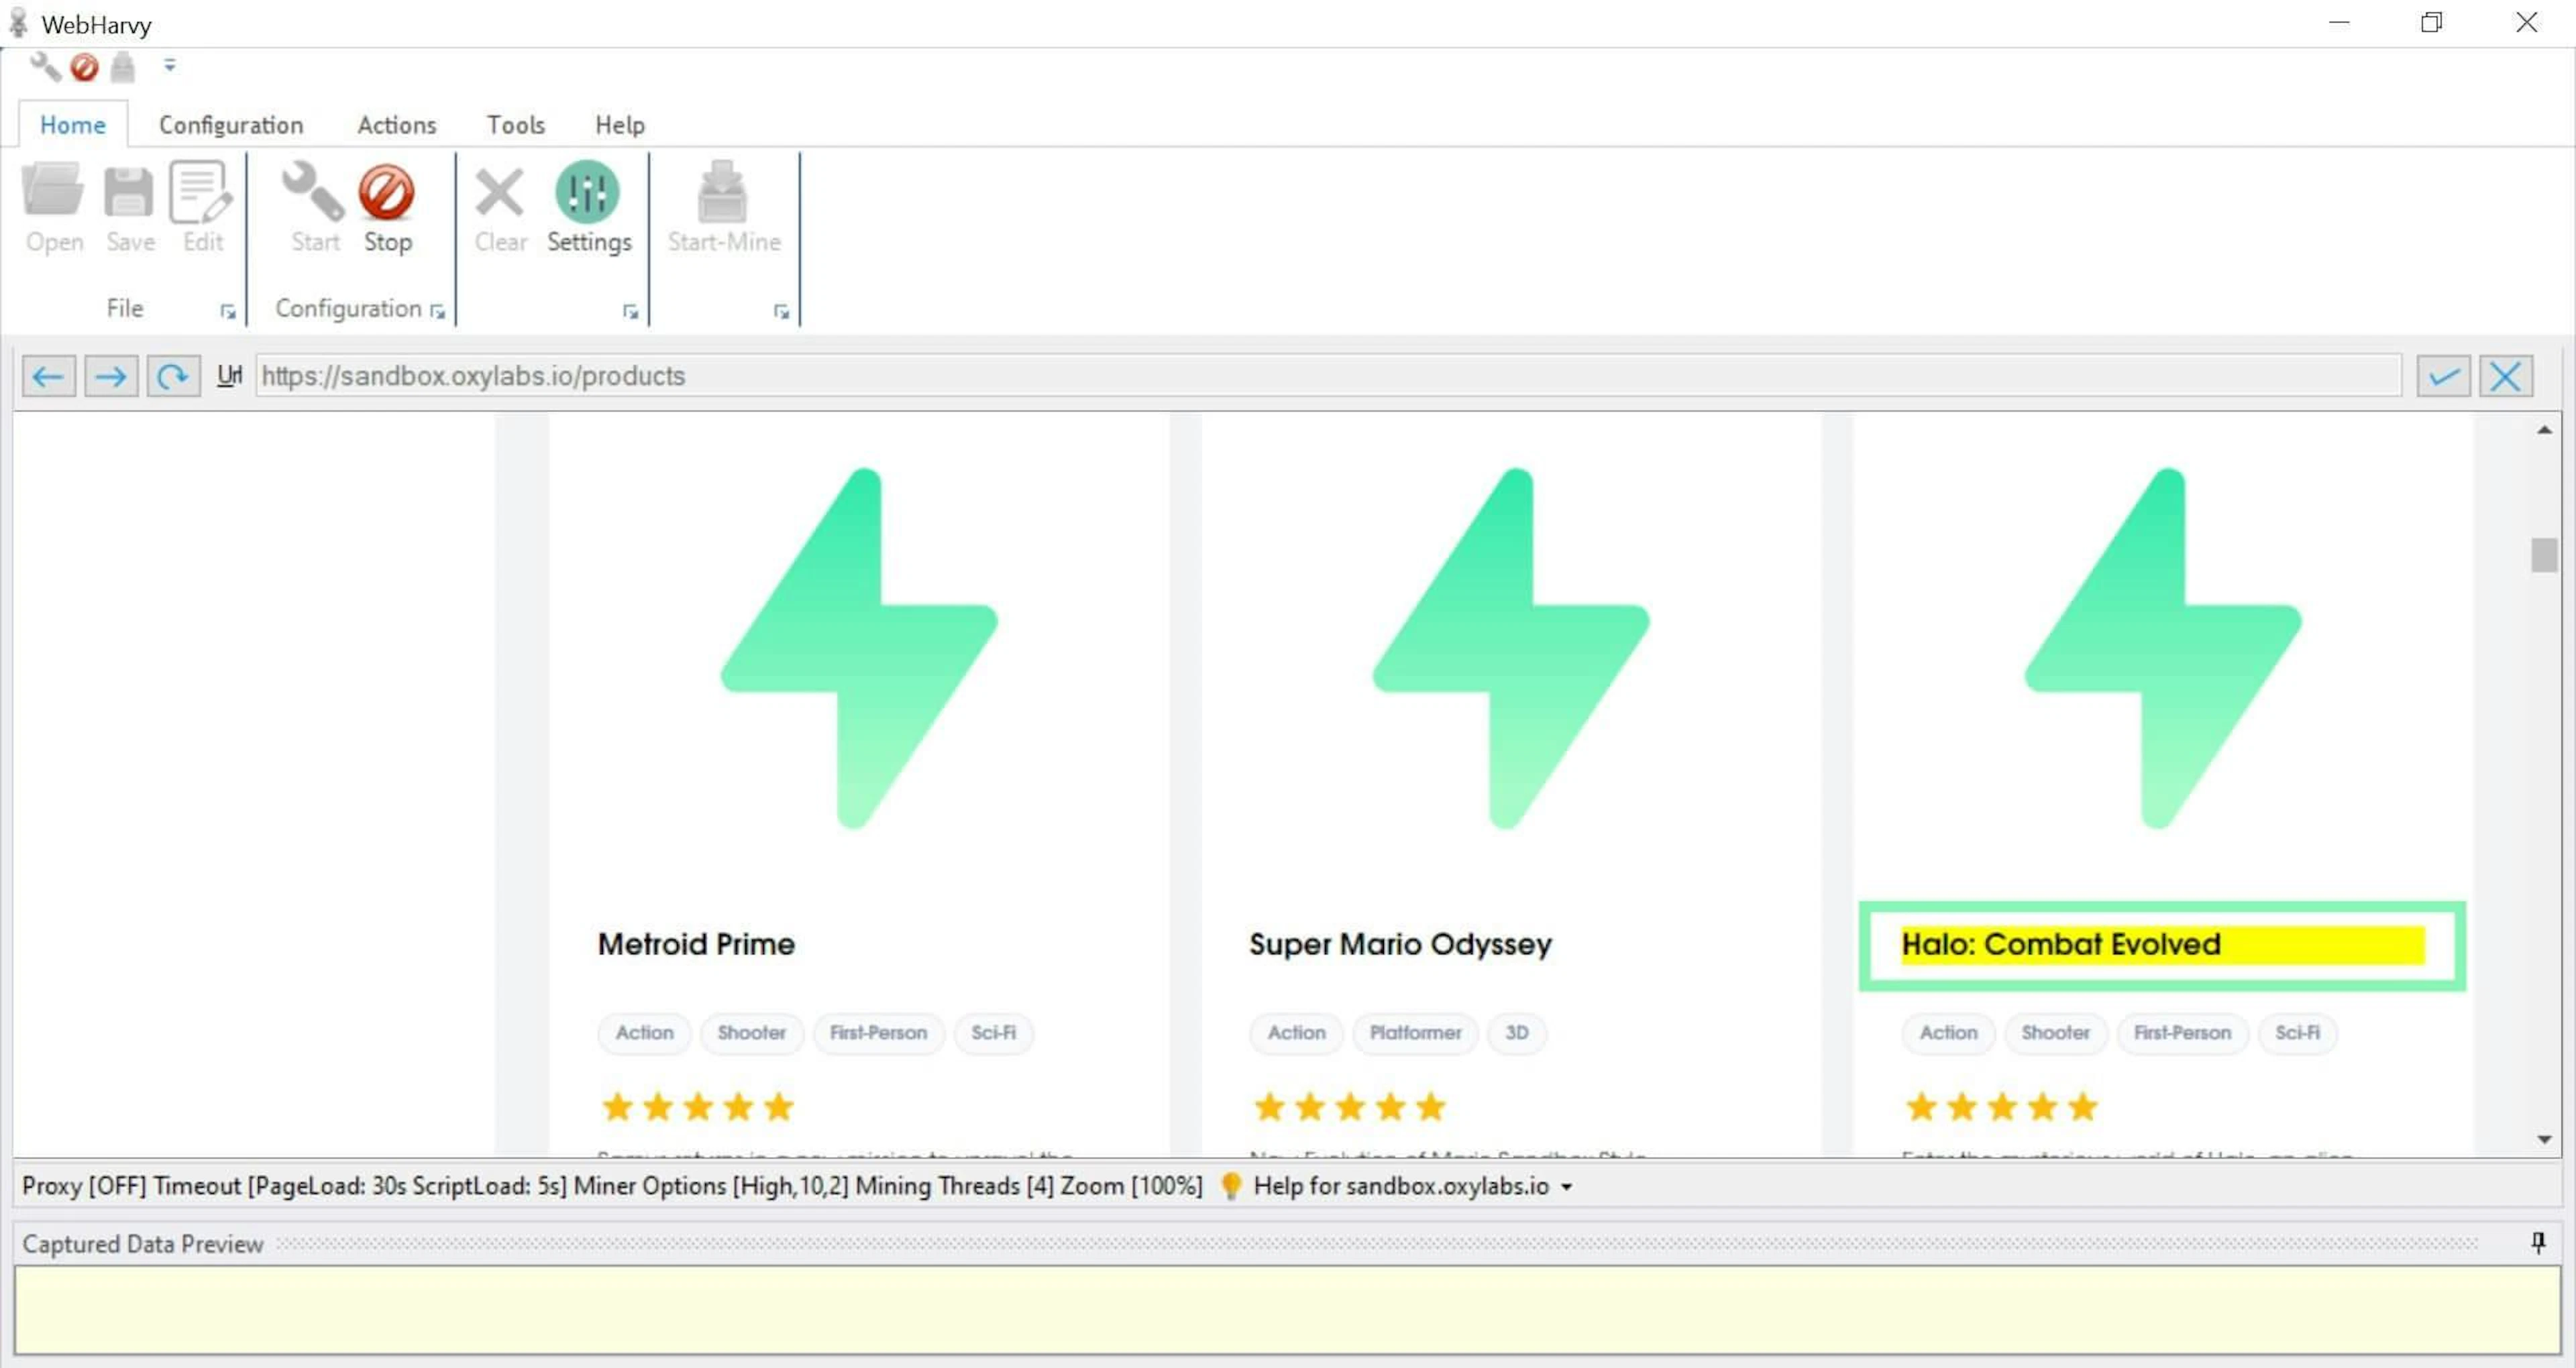Expand the Configuration group dialog launcher

coord(437,311)
